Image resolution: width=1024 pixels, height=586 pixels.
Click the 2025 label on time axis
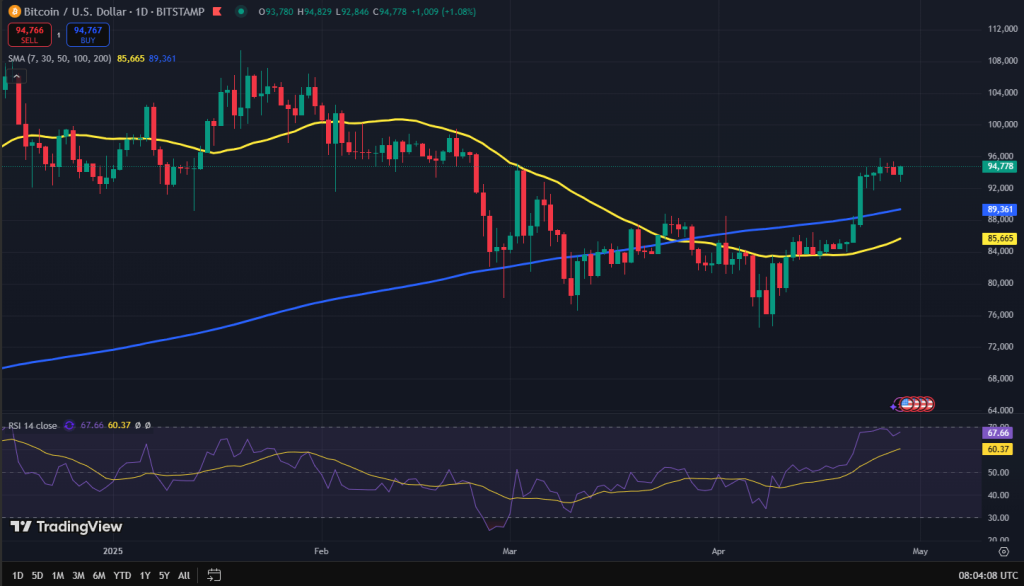pos(113,551)
